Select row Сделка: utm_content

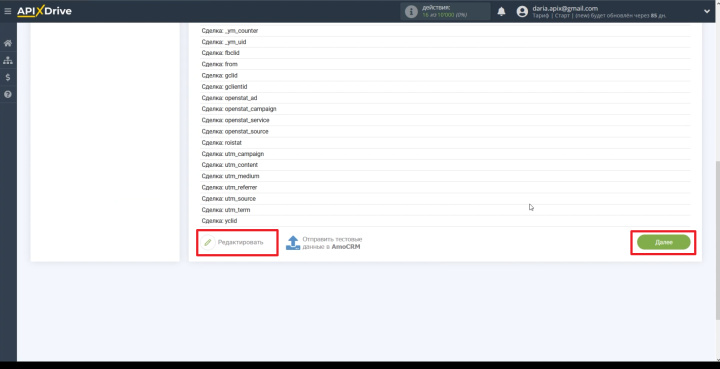click(445, 165)
